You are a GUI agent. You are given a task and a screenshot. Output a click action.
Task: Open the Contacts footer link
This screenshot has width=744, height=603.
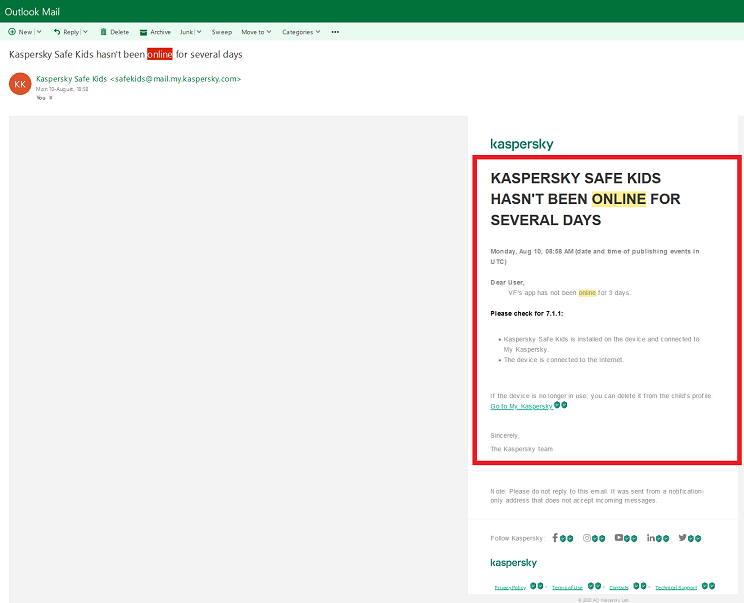pos(619,587)
